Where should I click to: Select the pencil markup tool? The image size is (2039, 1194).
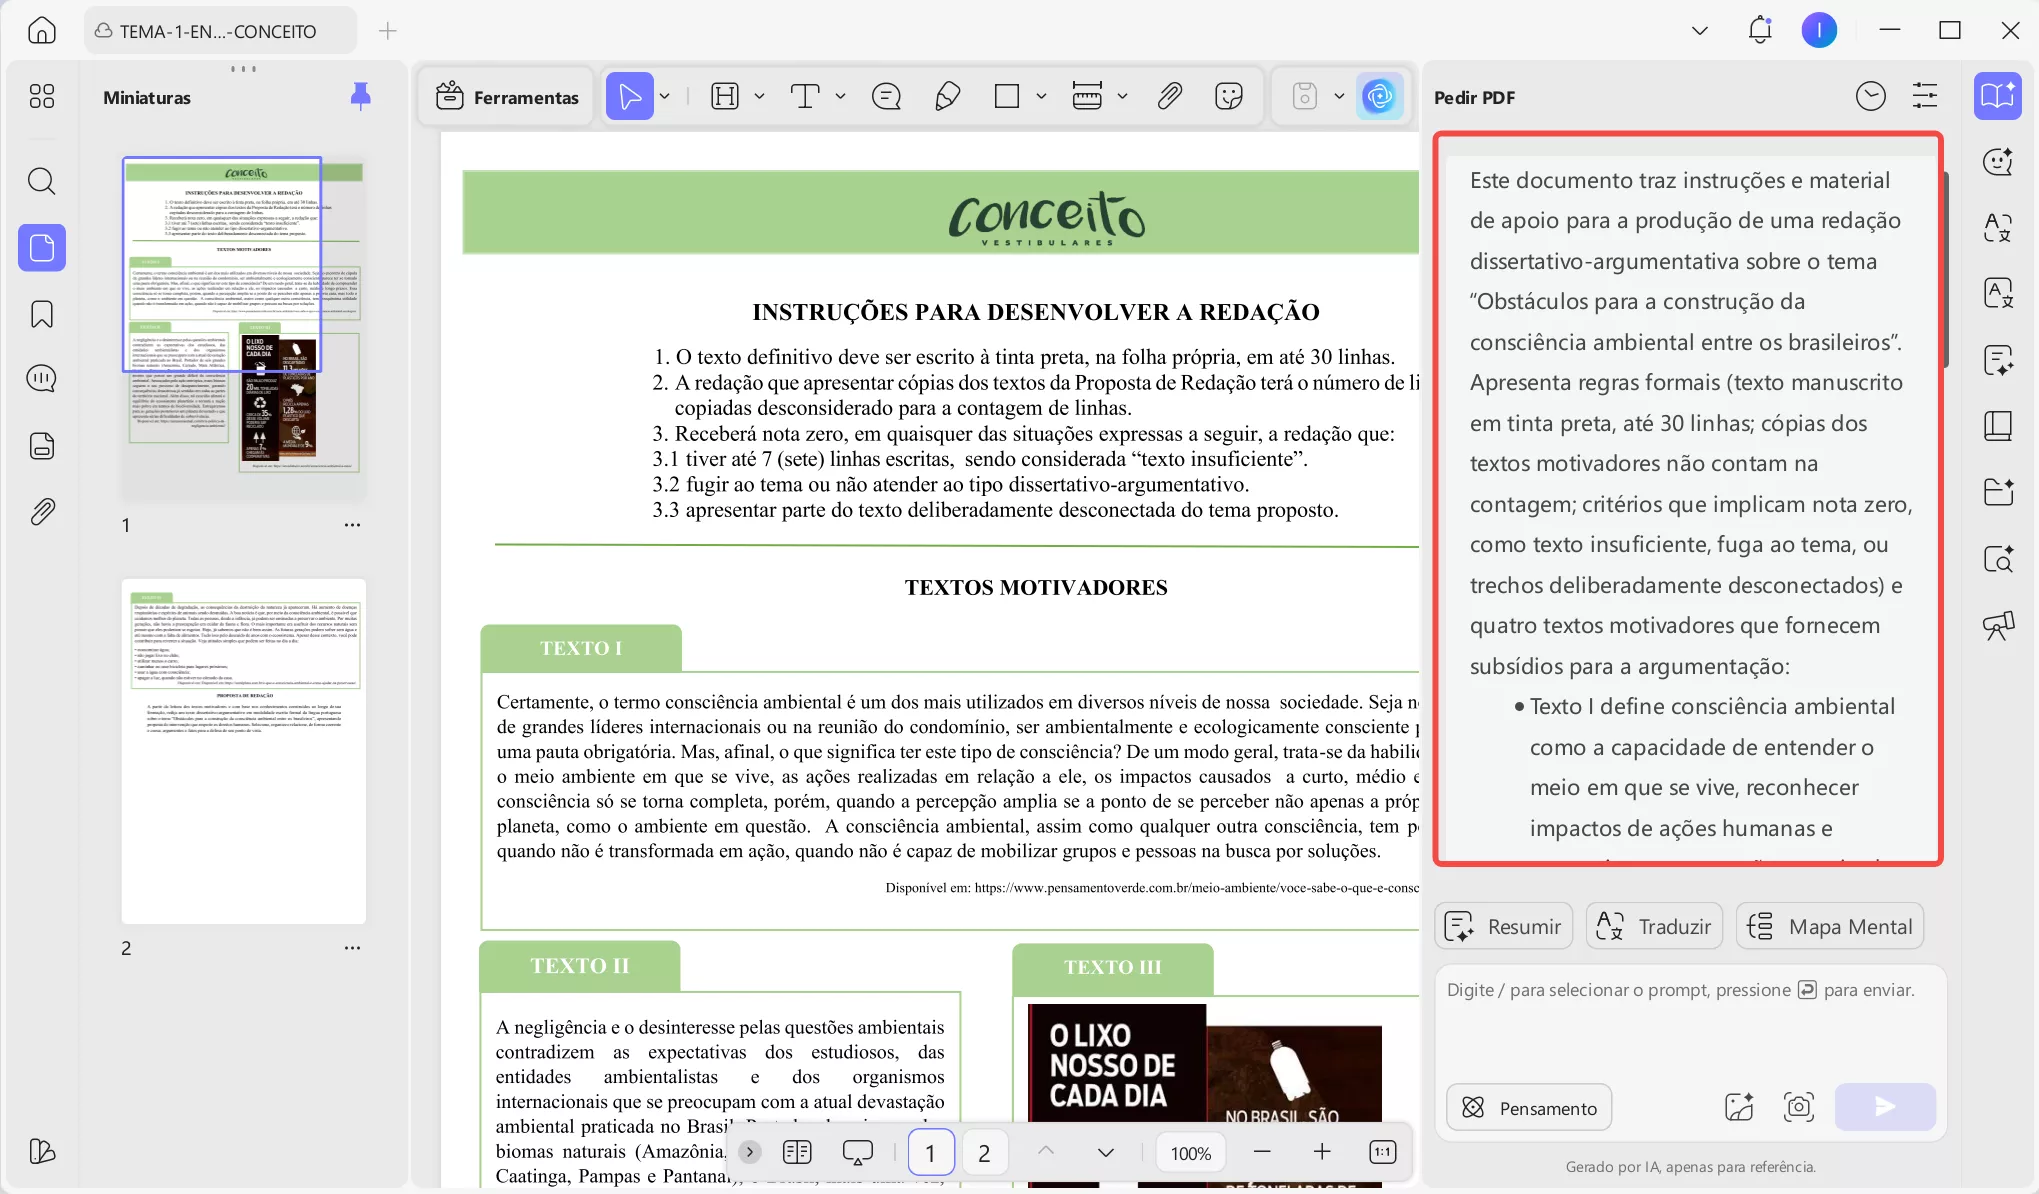click(x=947, y=96)
